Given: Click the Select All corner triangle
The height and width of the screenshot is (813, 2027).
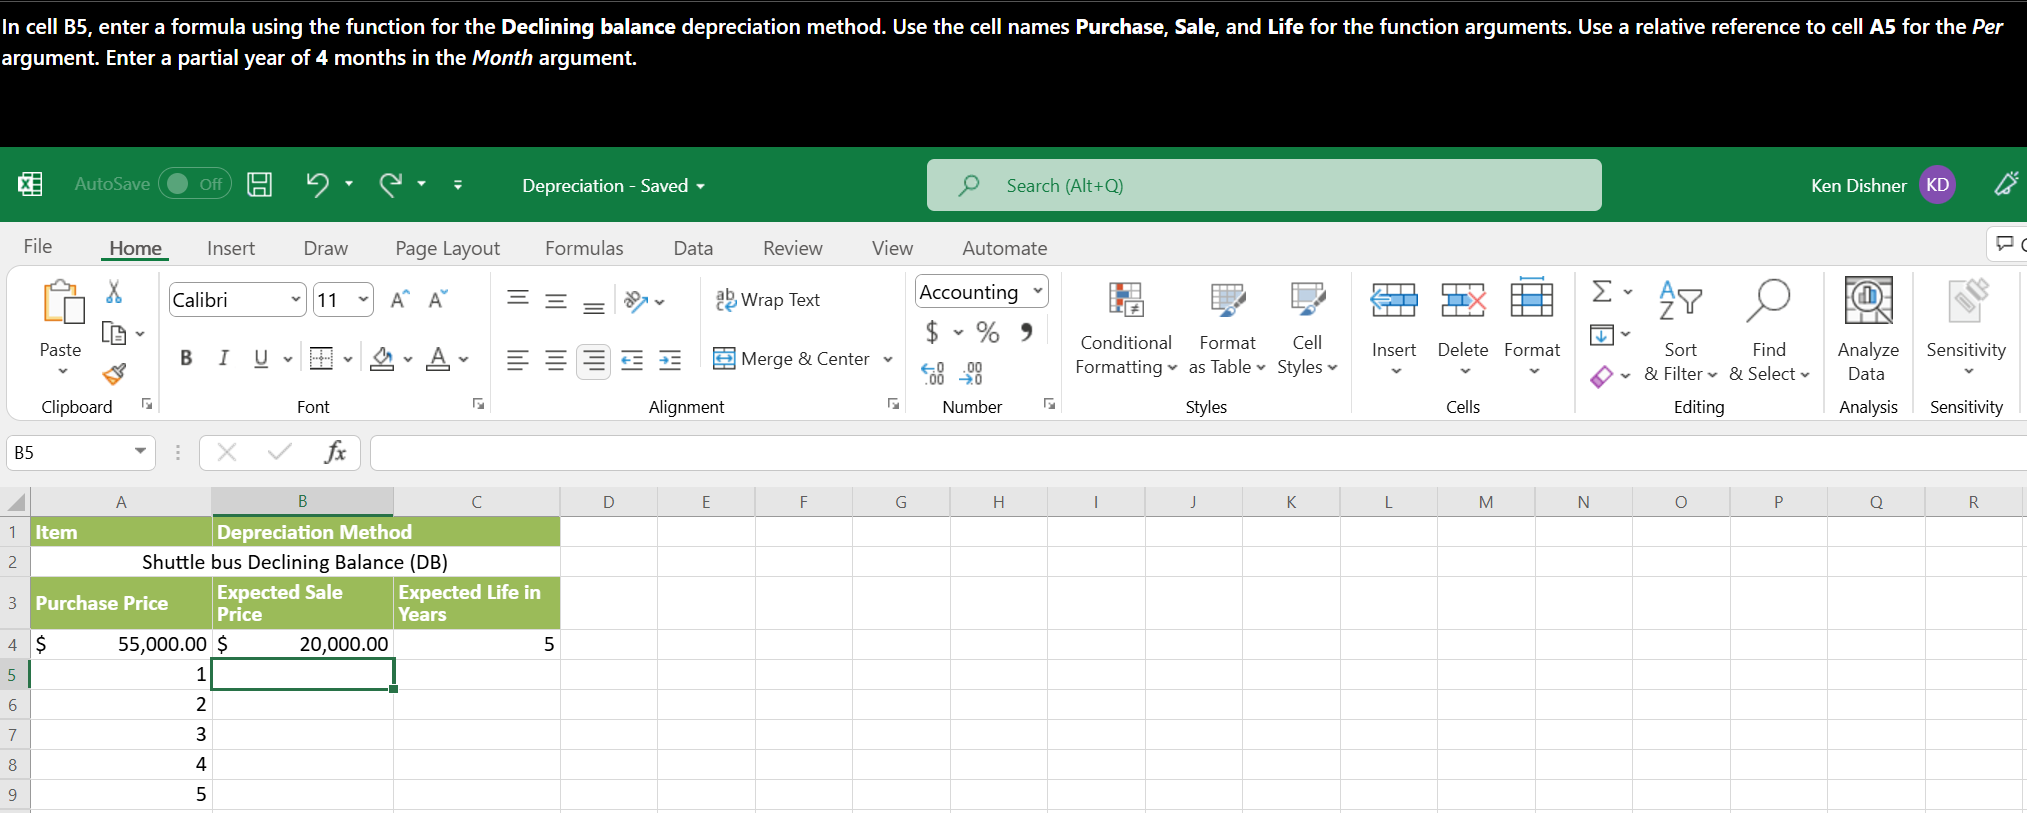Looking at the screenshot, I should coord(16,502).
